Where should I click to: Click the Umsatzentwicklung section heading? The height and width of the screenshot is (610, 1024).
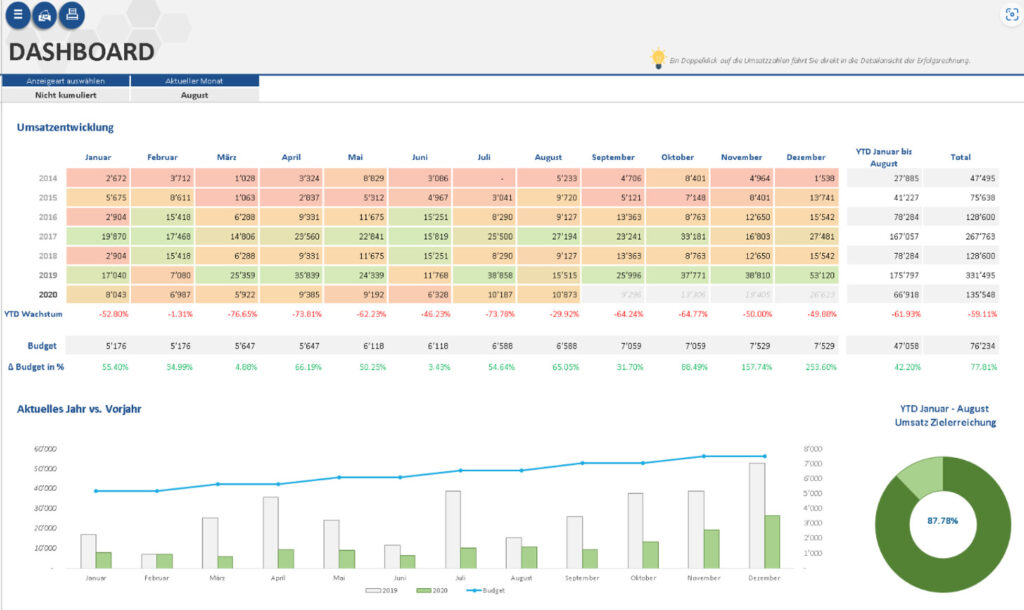[64, 127]
